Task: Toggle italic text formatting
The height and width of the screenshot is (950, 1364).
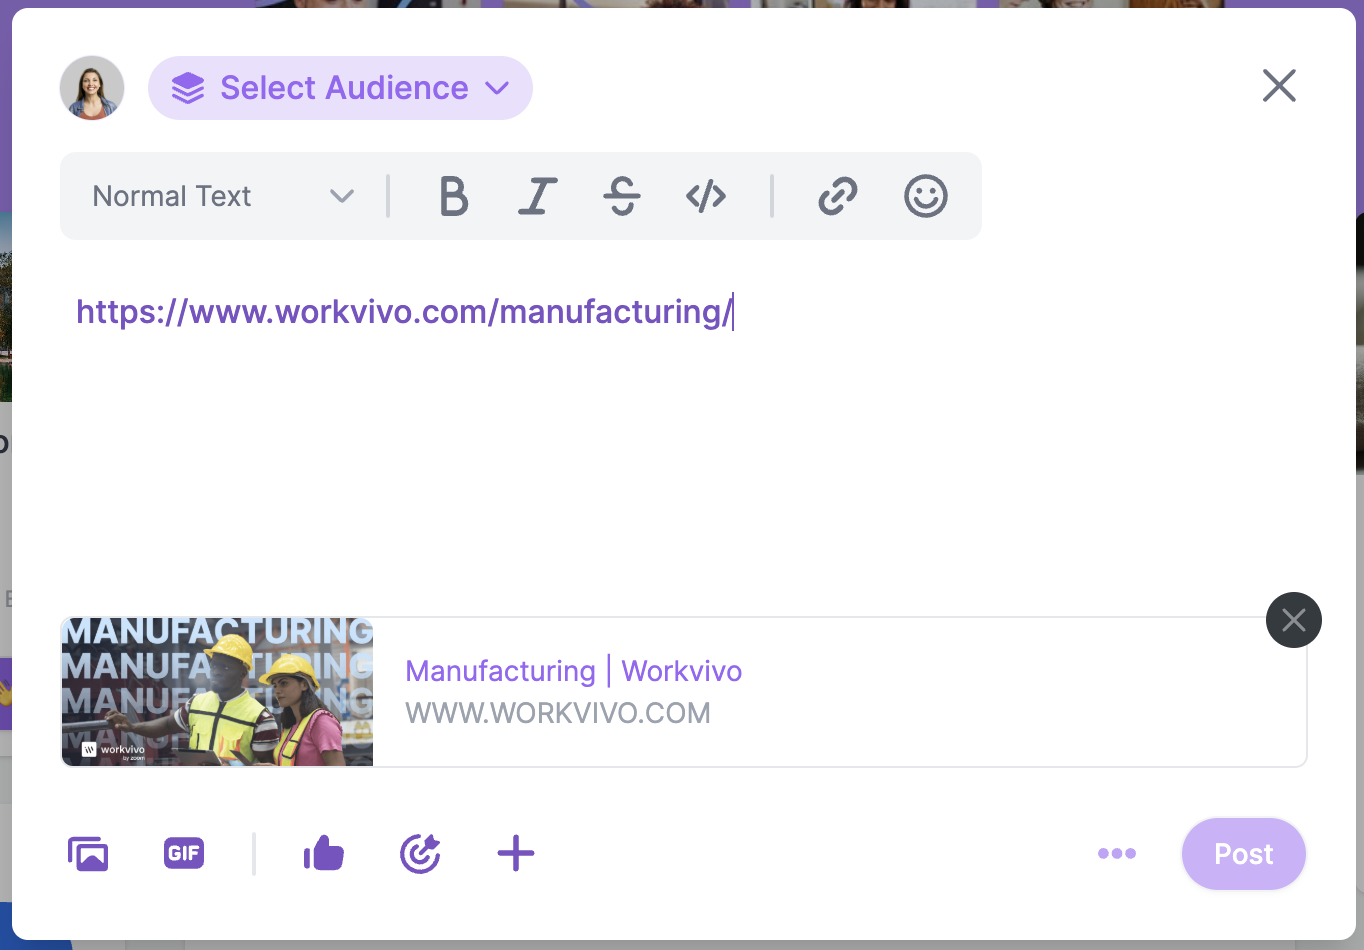Action: 537,196
